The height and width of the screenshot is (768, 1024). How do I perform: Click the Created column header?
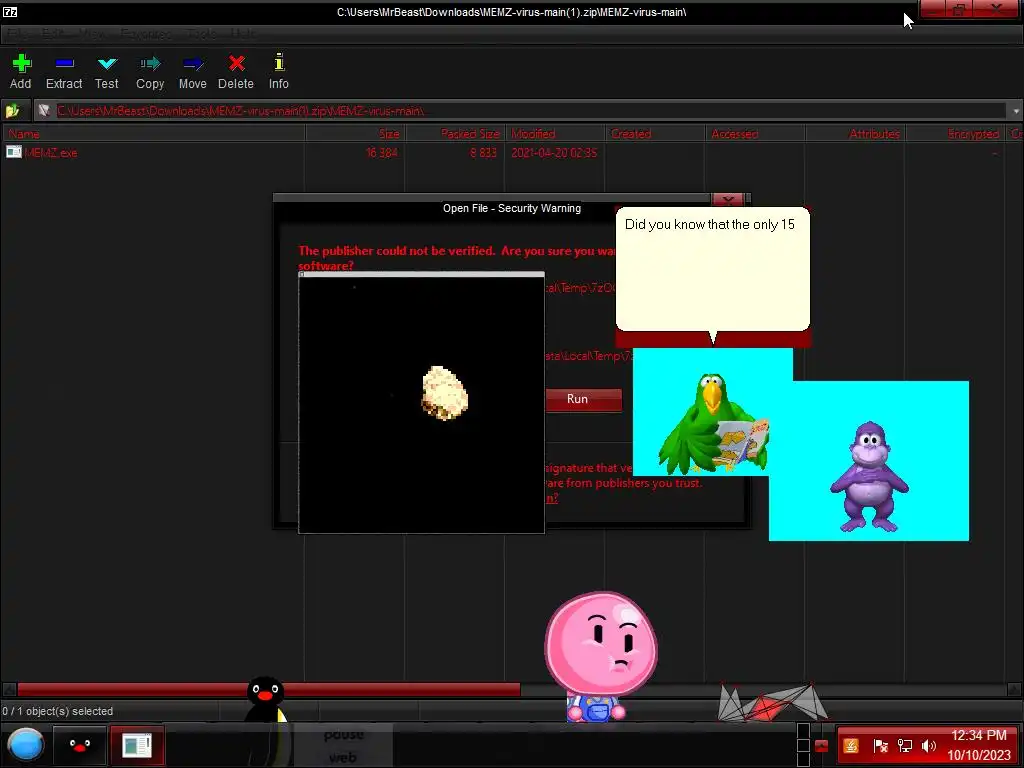[x=655, y=134]
